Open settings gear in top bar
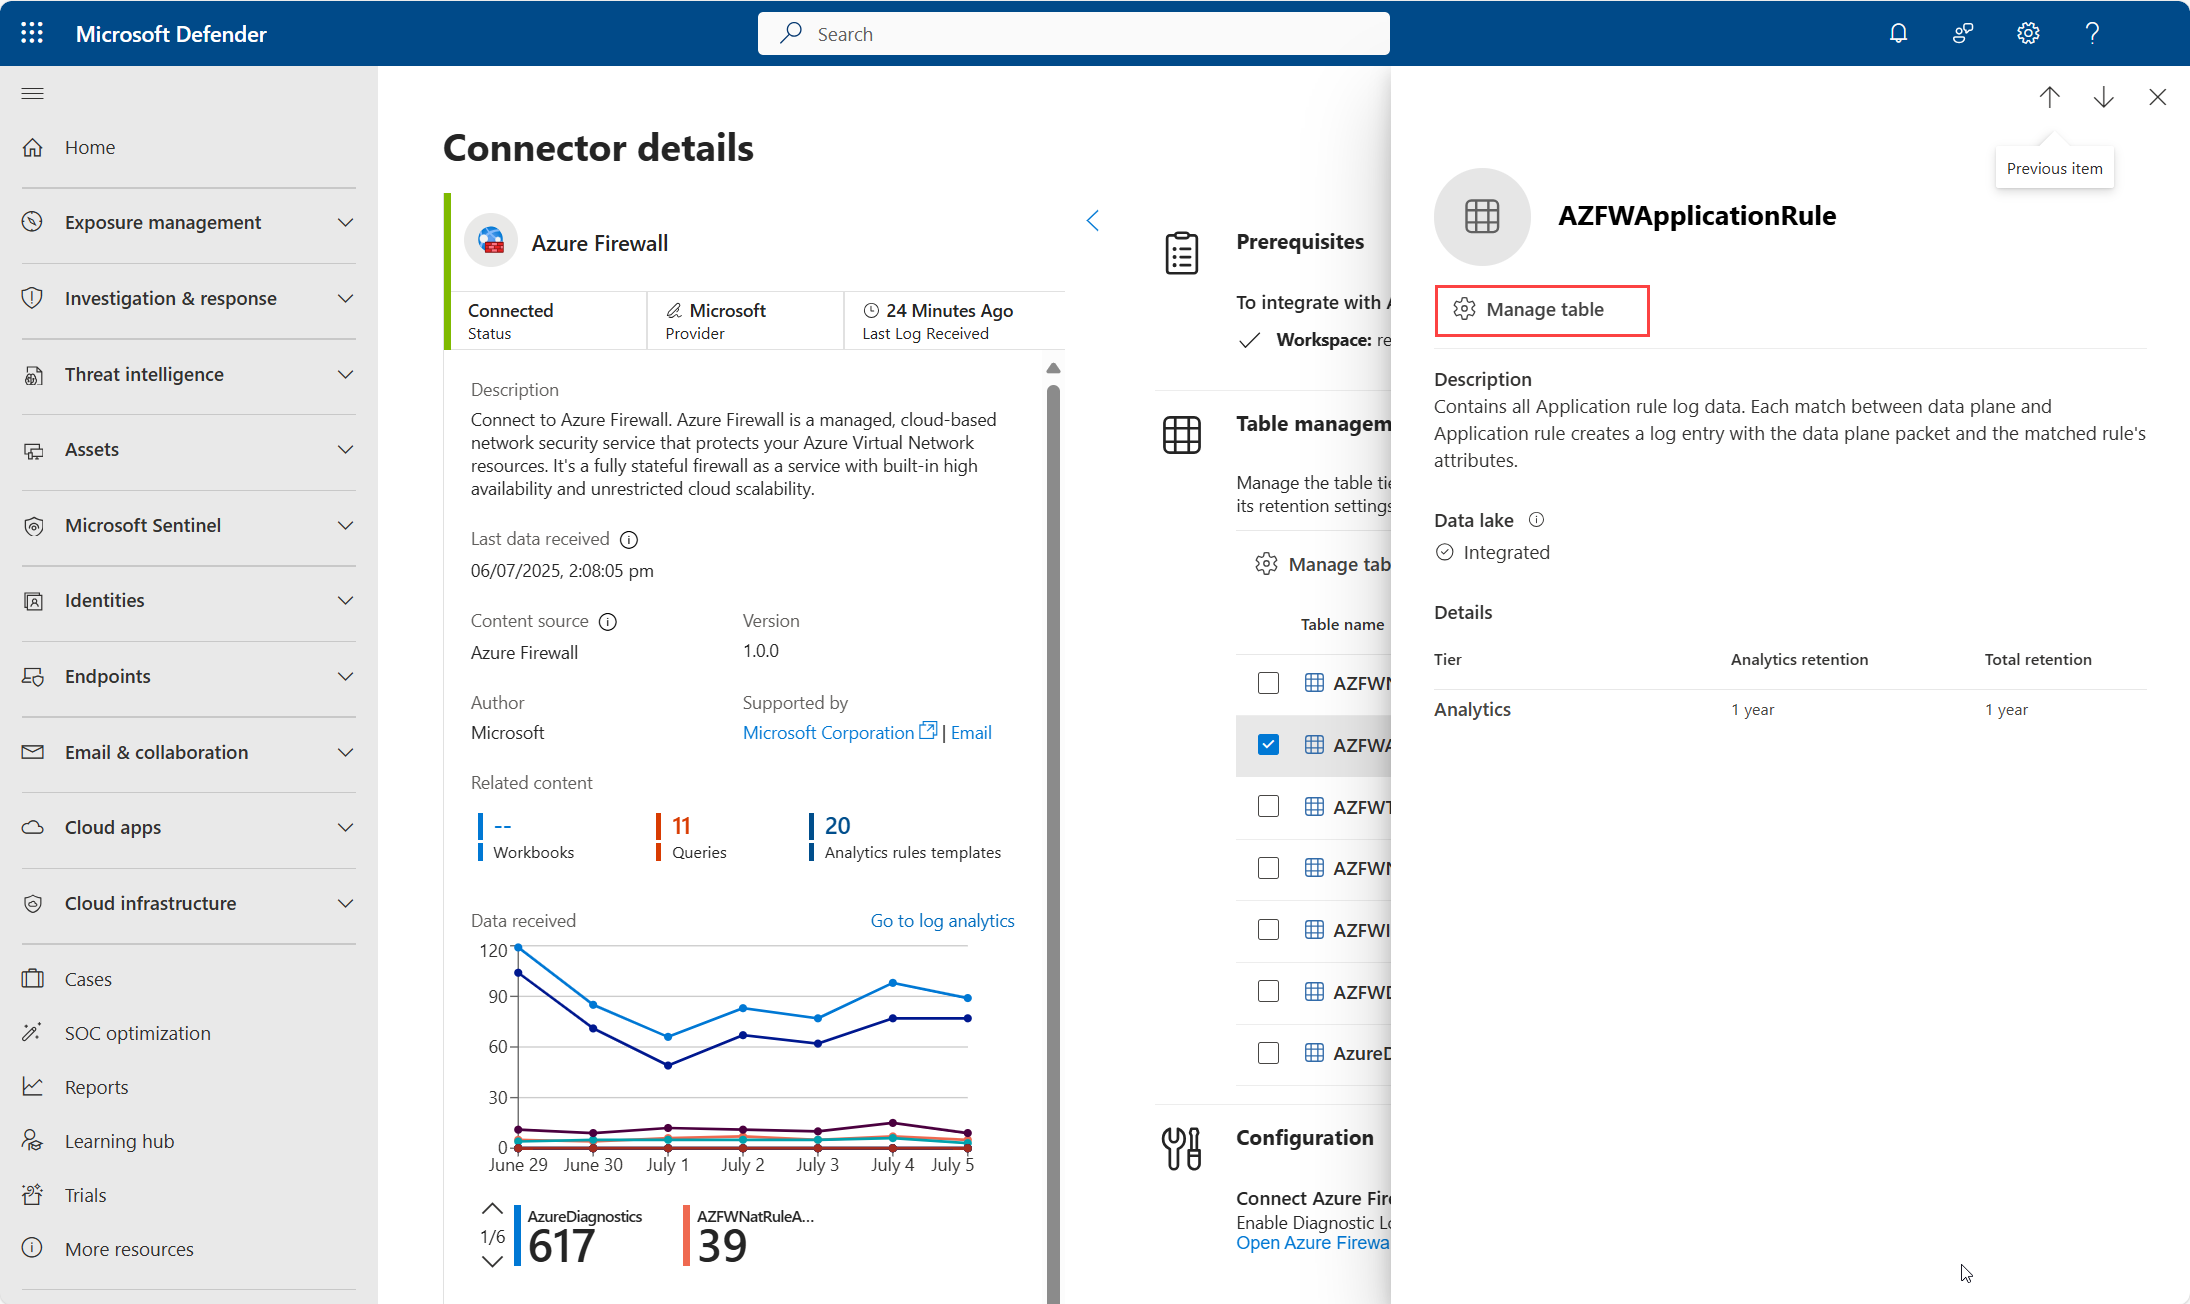This screenshot has height=1304, width=2190. point(2027,33)
